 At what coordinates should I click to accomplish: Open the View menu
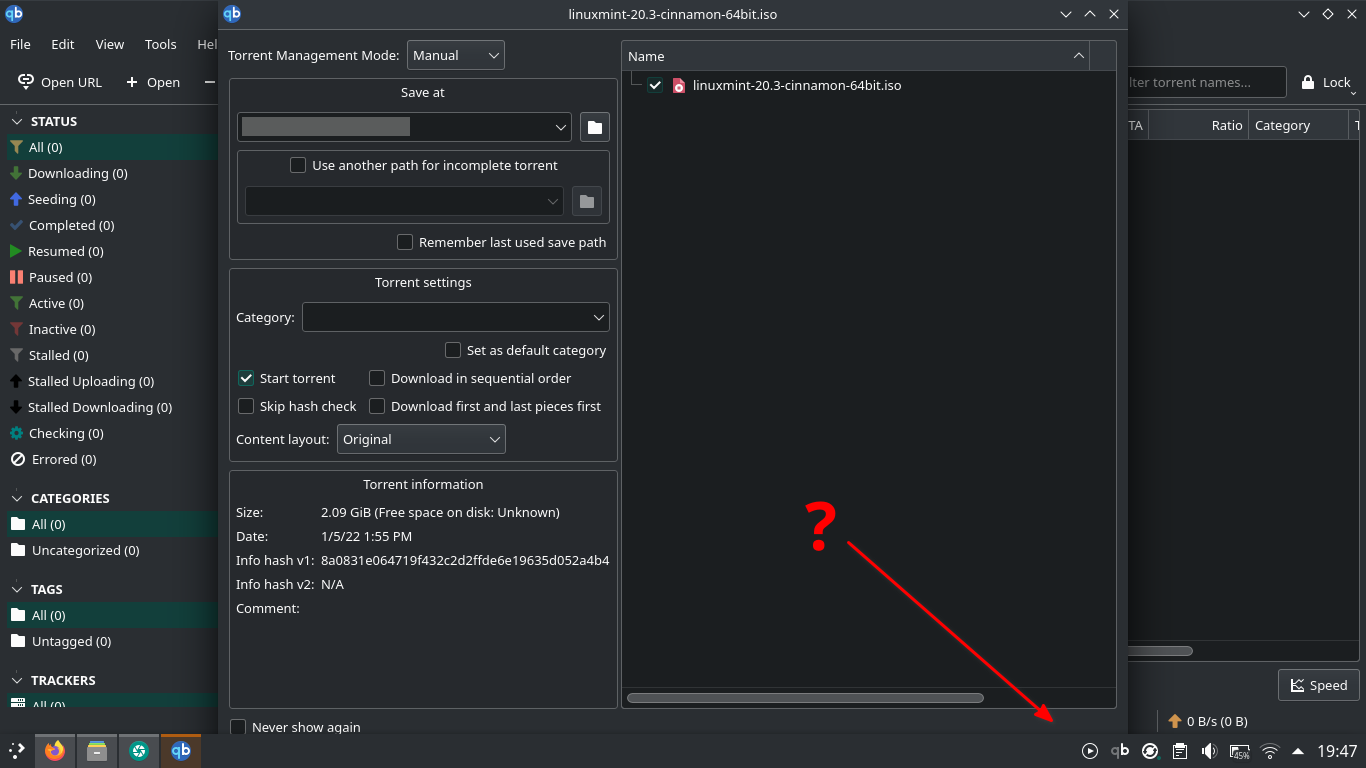pyautogui.click(x=109, y=44)
